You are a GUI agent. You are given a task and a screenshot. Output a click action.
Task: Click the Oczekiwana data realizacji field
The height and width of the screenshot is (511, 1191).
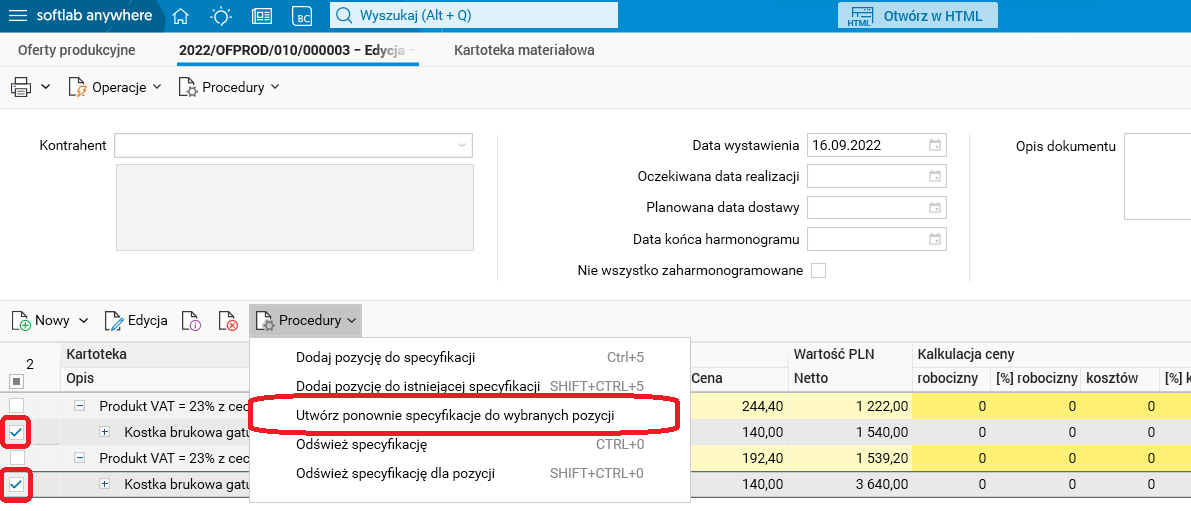point(877,177)
